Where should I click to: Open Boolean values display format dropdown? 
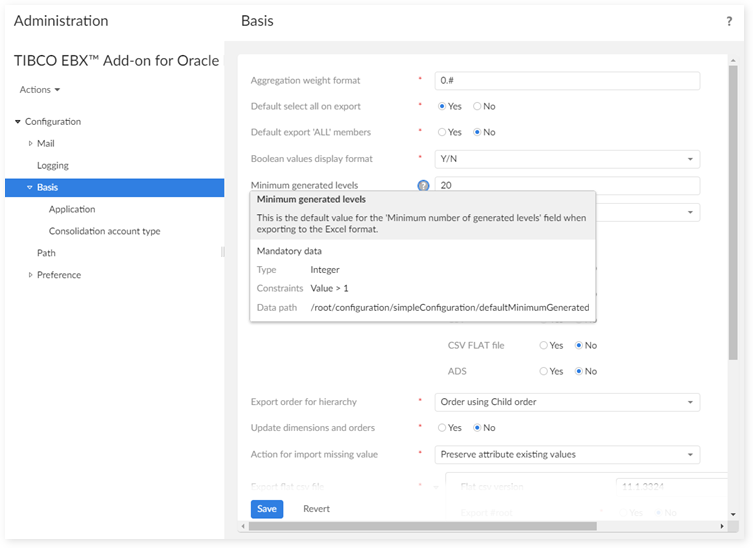568,158
